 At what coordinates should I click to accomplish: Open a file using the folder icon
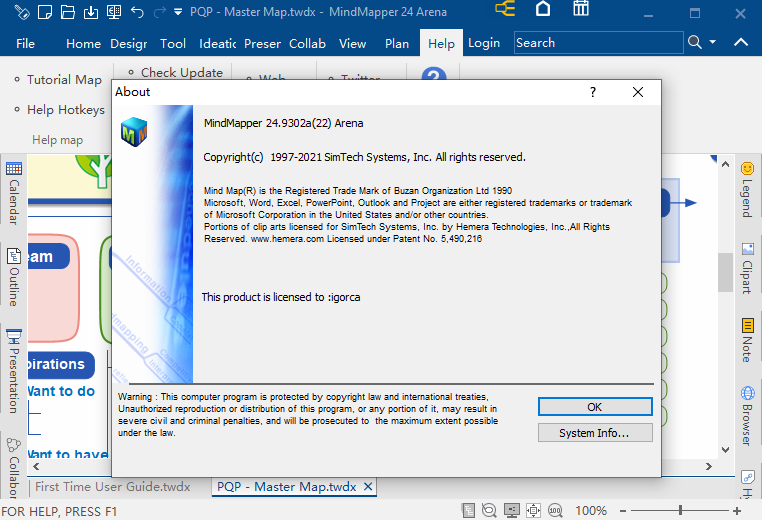point(68,12)
